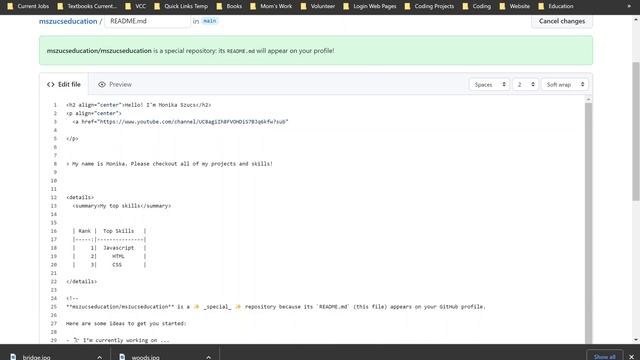
Task: Open the Current Jobs bookmark folder
Action: point(28,6)
